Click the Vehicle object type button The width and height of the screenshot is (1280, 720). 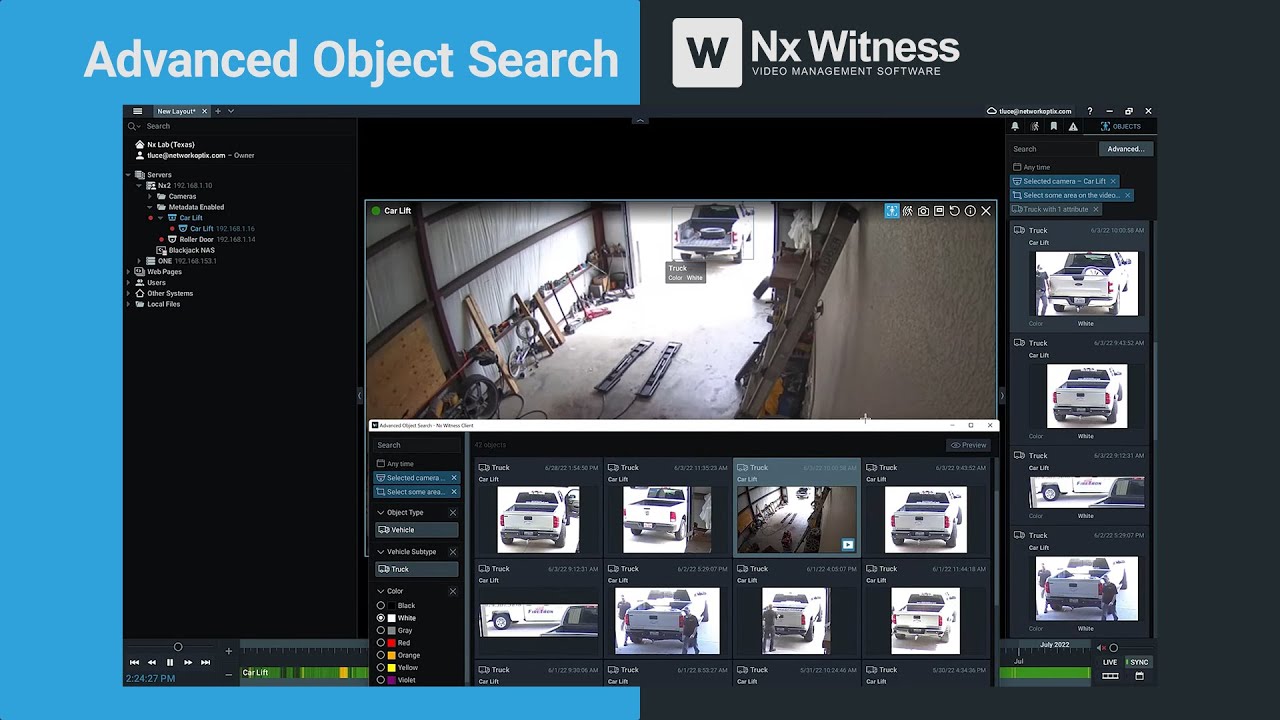click(x=417, y=530)
